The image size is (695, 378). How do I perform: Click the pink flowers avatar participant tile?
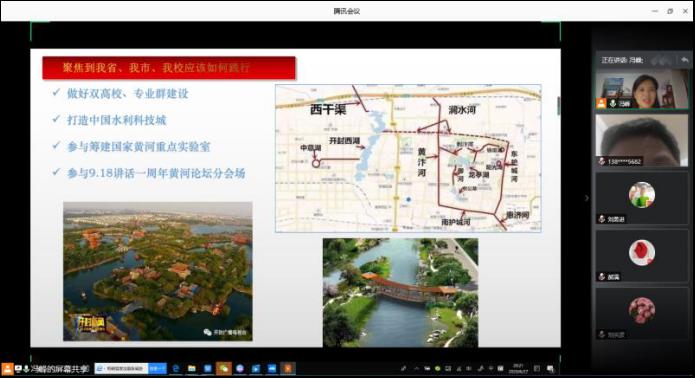coord(642,313)
